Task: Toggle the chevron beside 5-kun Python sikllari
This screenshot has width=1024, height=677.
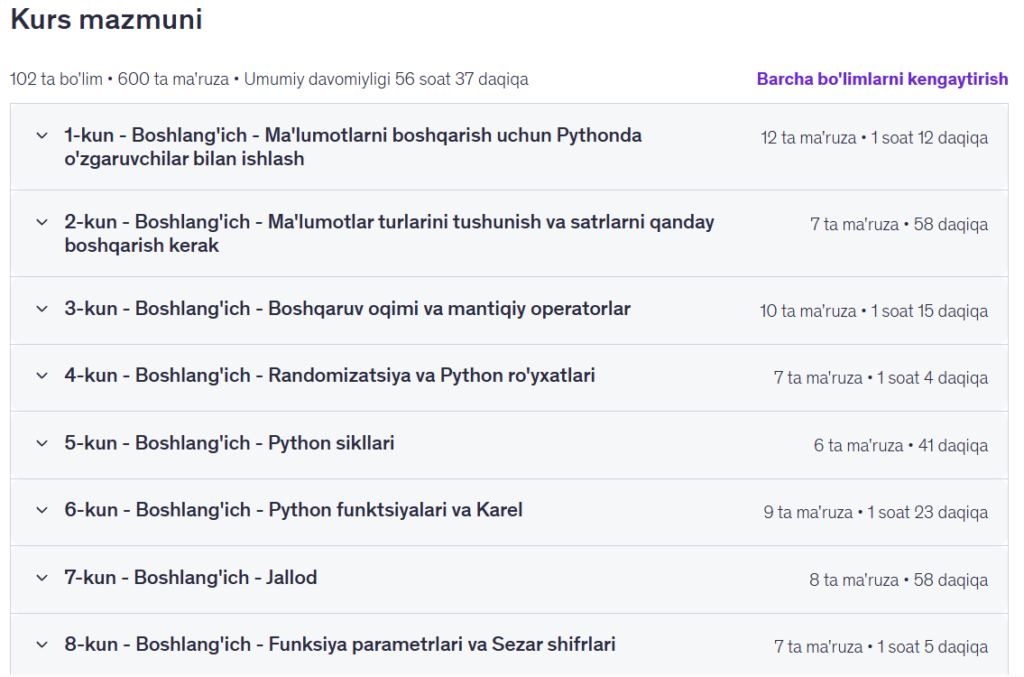Action: (x=41, y=443)
